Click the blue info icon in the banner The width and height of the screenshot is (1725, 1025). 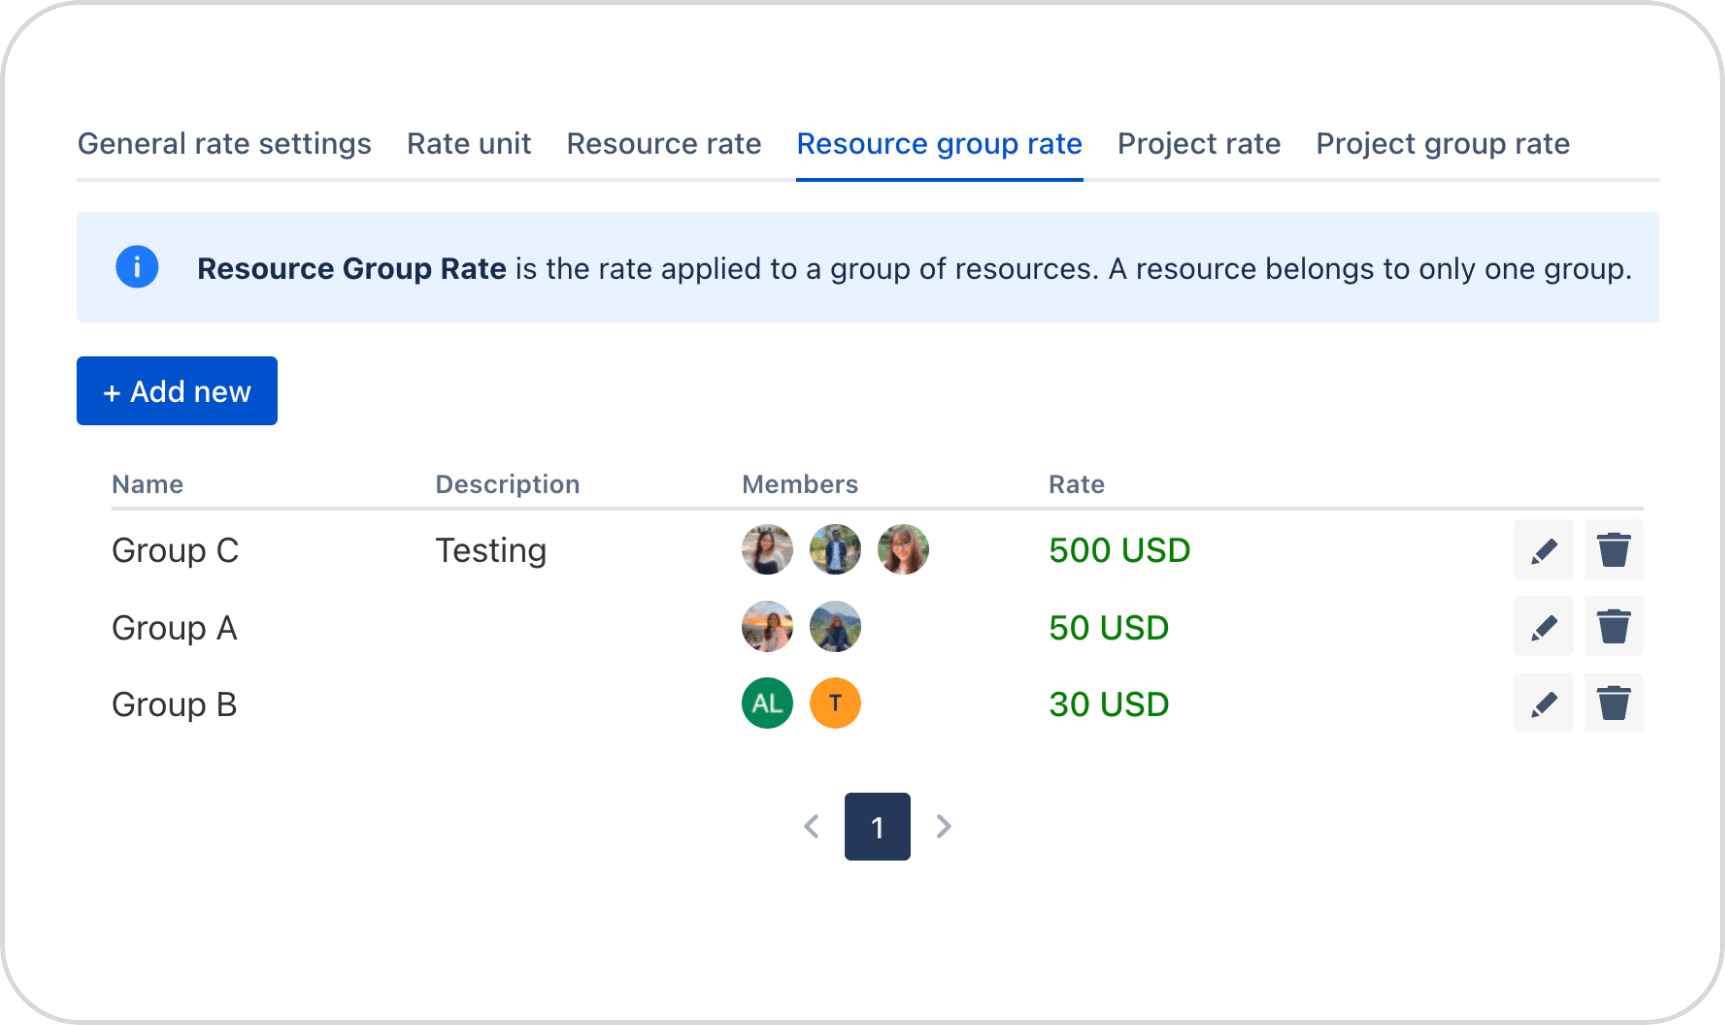(x=137, y=268)
